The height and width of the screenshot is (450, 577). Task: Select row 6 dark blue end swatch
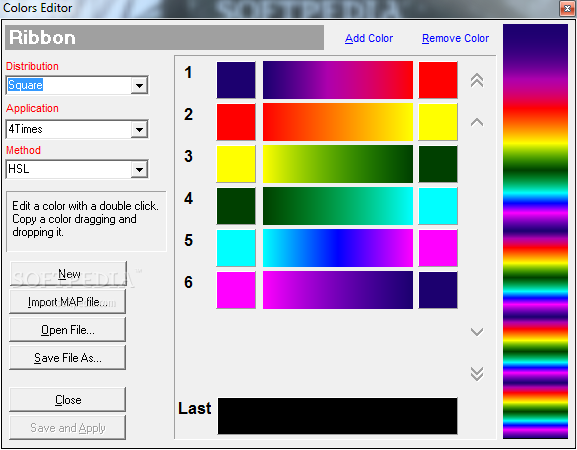point(438,290)
